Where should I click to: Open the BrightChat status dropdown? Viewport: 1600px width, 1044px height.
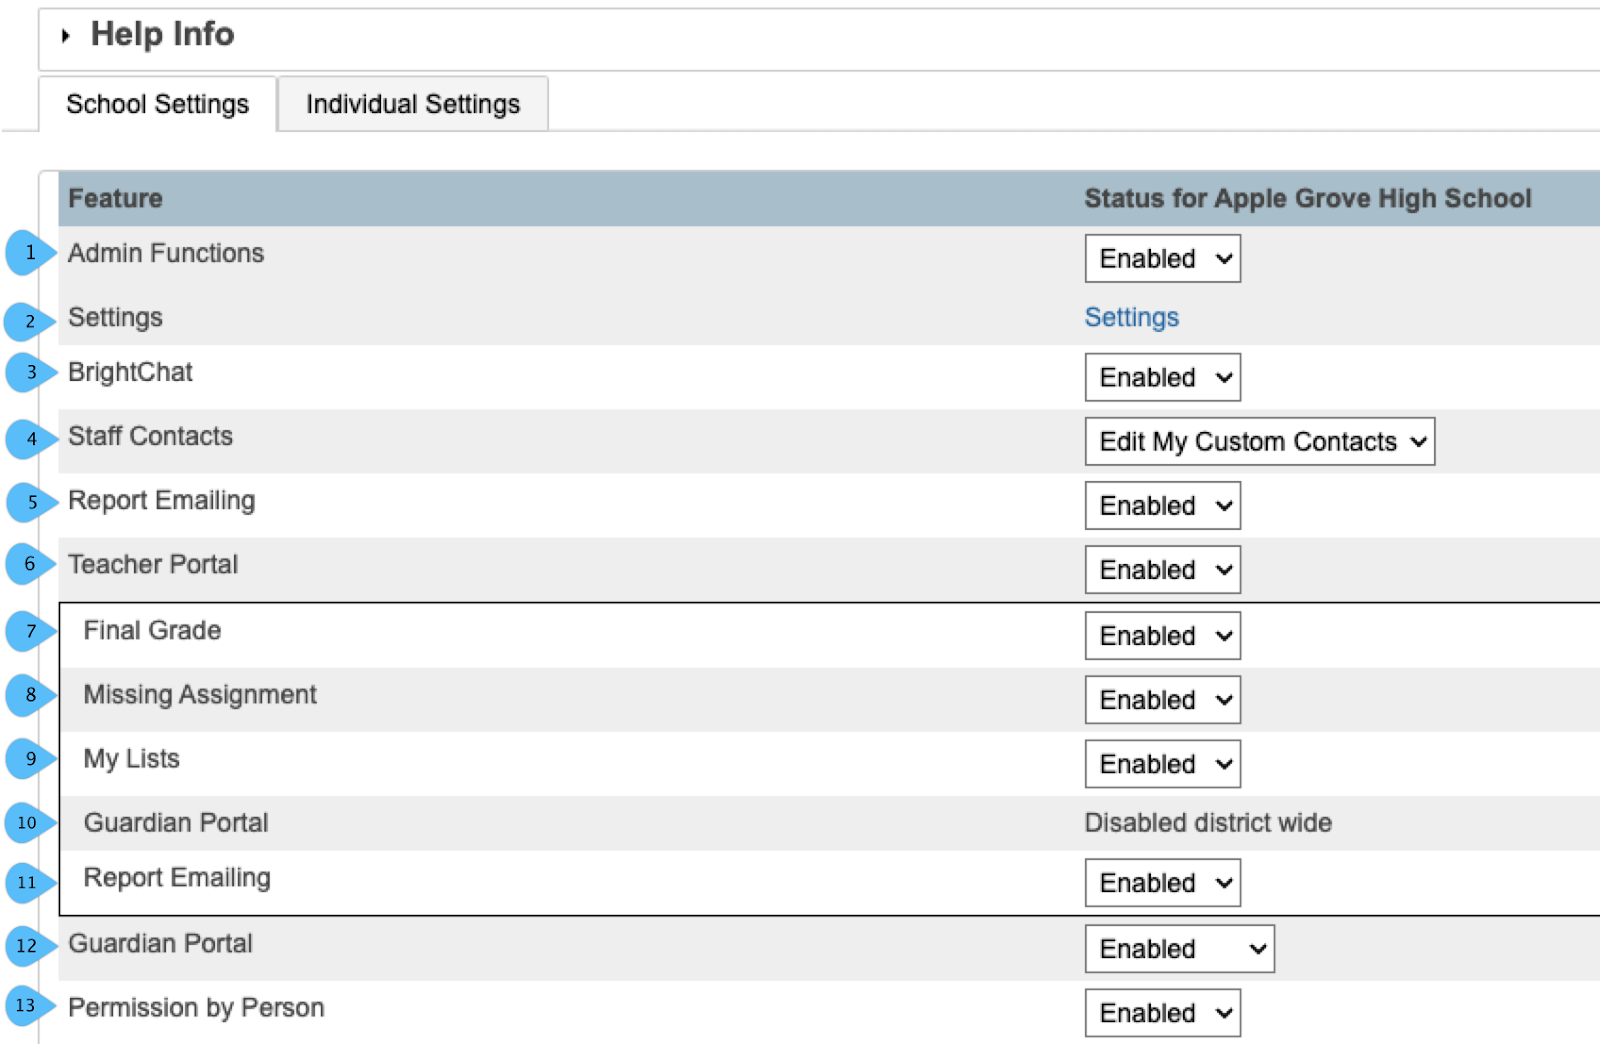1162,378
